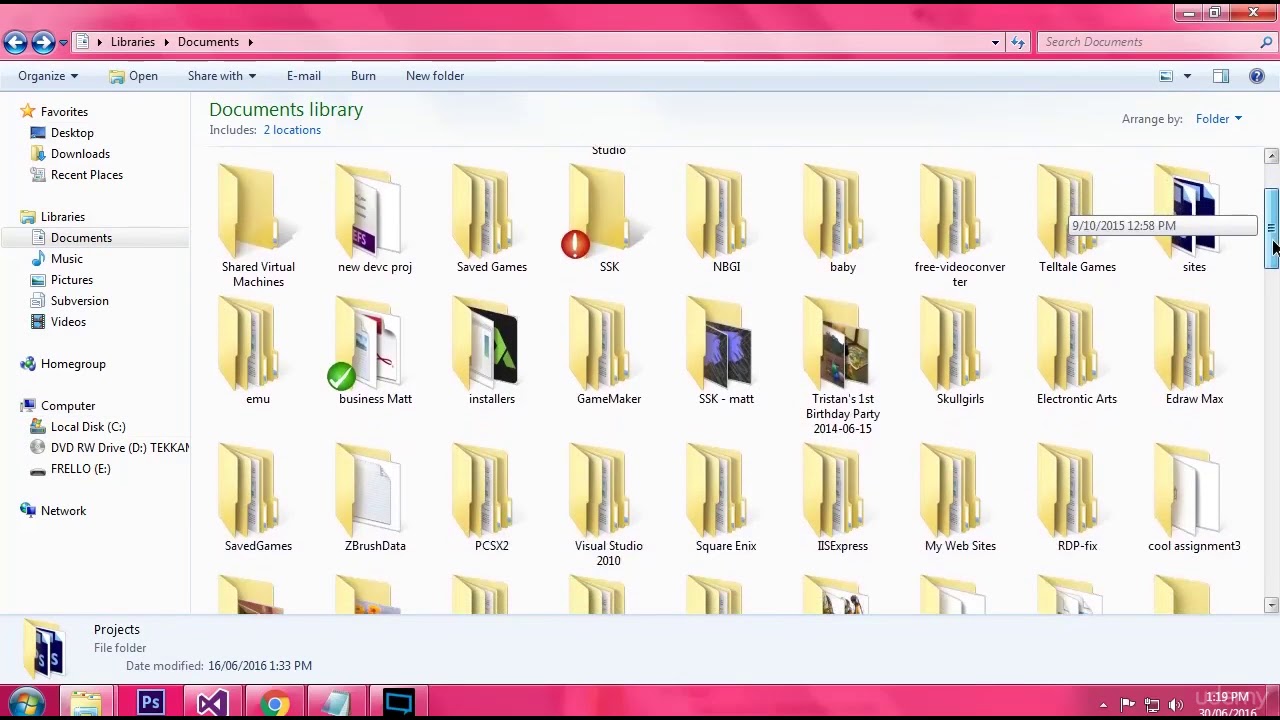The height and width of the screenshot is (720, 1280).
Task: Select the new devc proj folder
Action: 375,220
